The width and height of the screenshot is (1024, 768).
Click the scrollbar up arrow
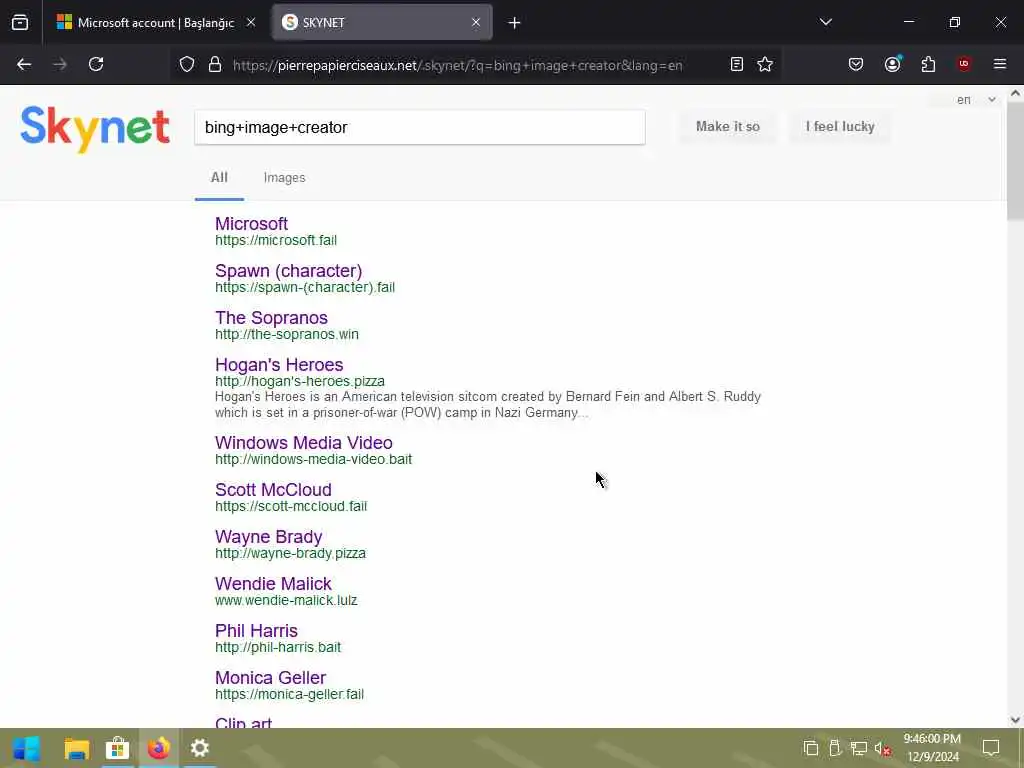click(1015, 93)
